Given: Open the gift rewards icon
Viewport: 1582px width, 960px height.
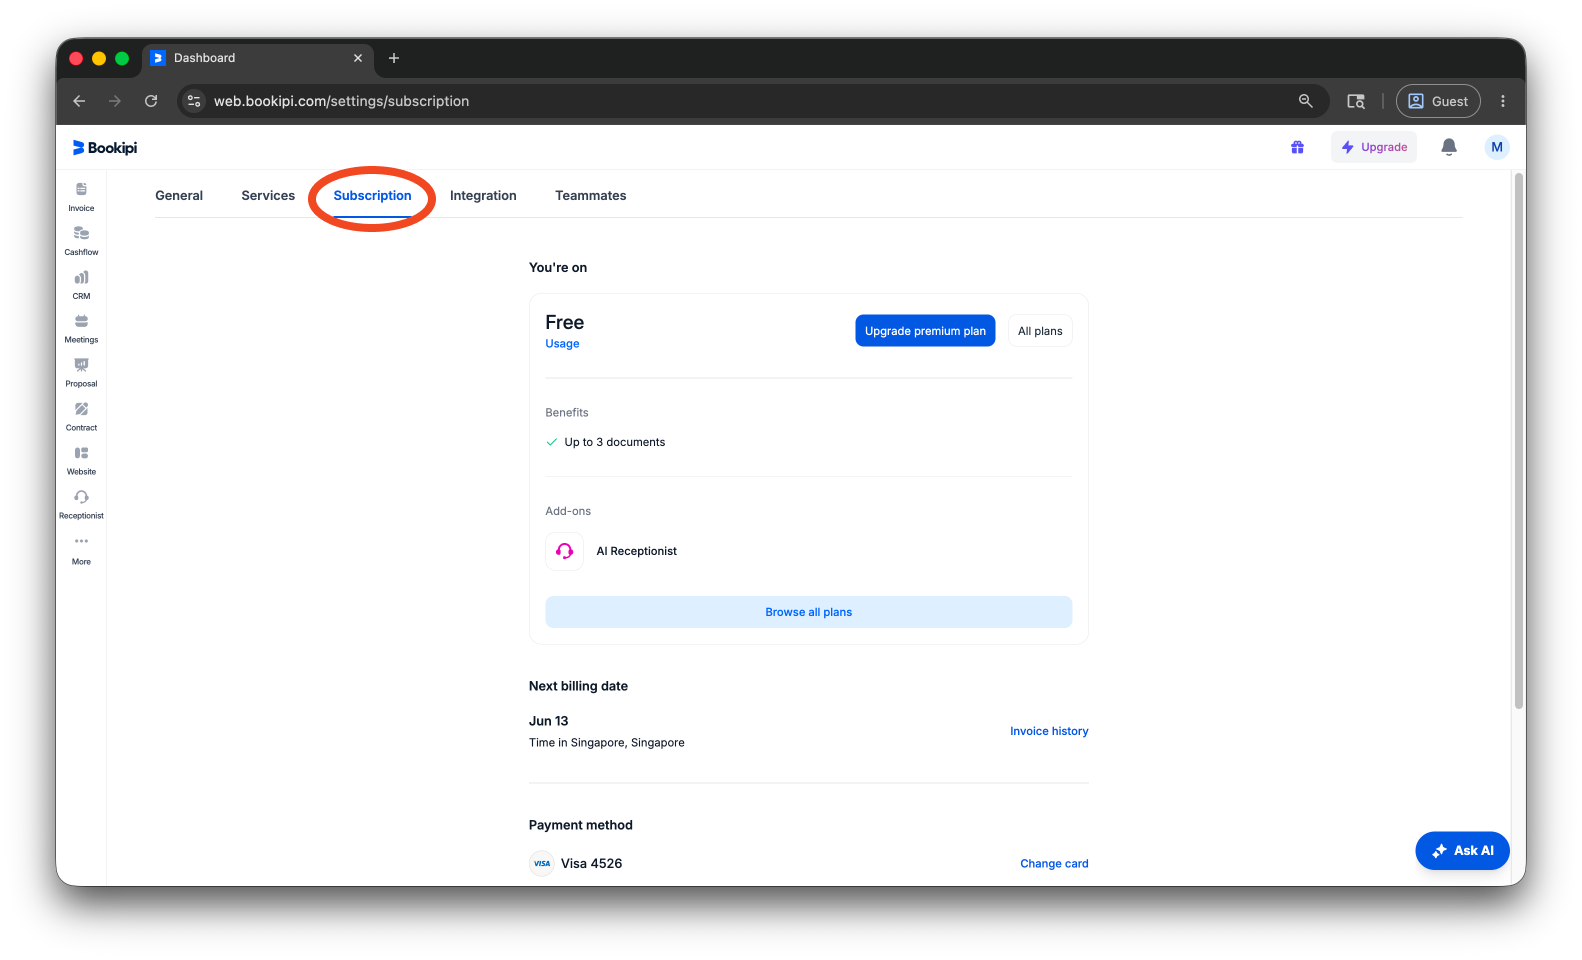Looking at the screenshot, I should click(1297, 147).
